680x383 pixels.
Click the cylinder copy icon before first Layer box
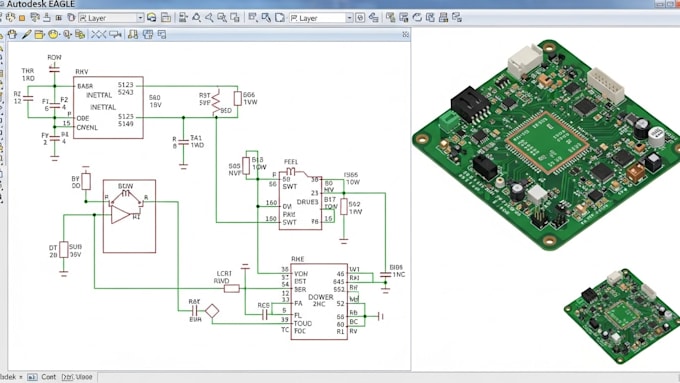pyautogui.click(x=71, y=18)
